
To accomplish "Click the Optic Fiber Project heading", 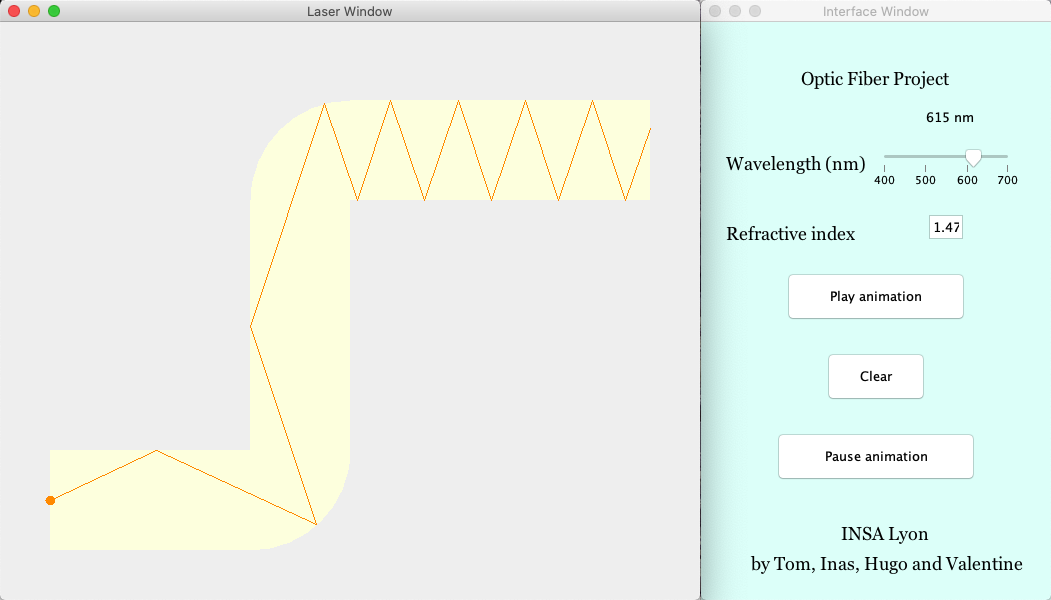I will coord(875,79).
